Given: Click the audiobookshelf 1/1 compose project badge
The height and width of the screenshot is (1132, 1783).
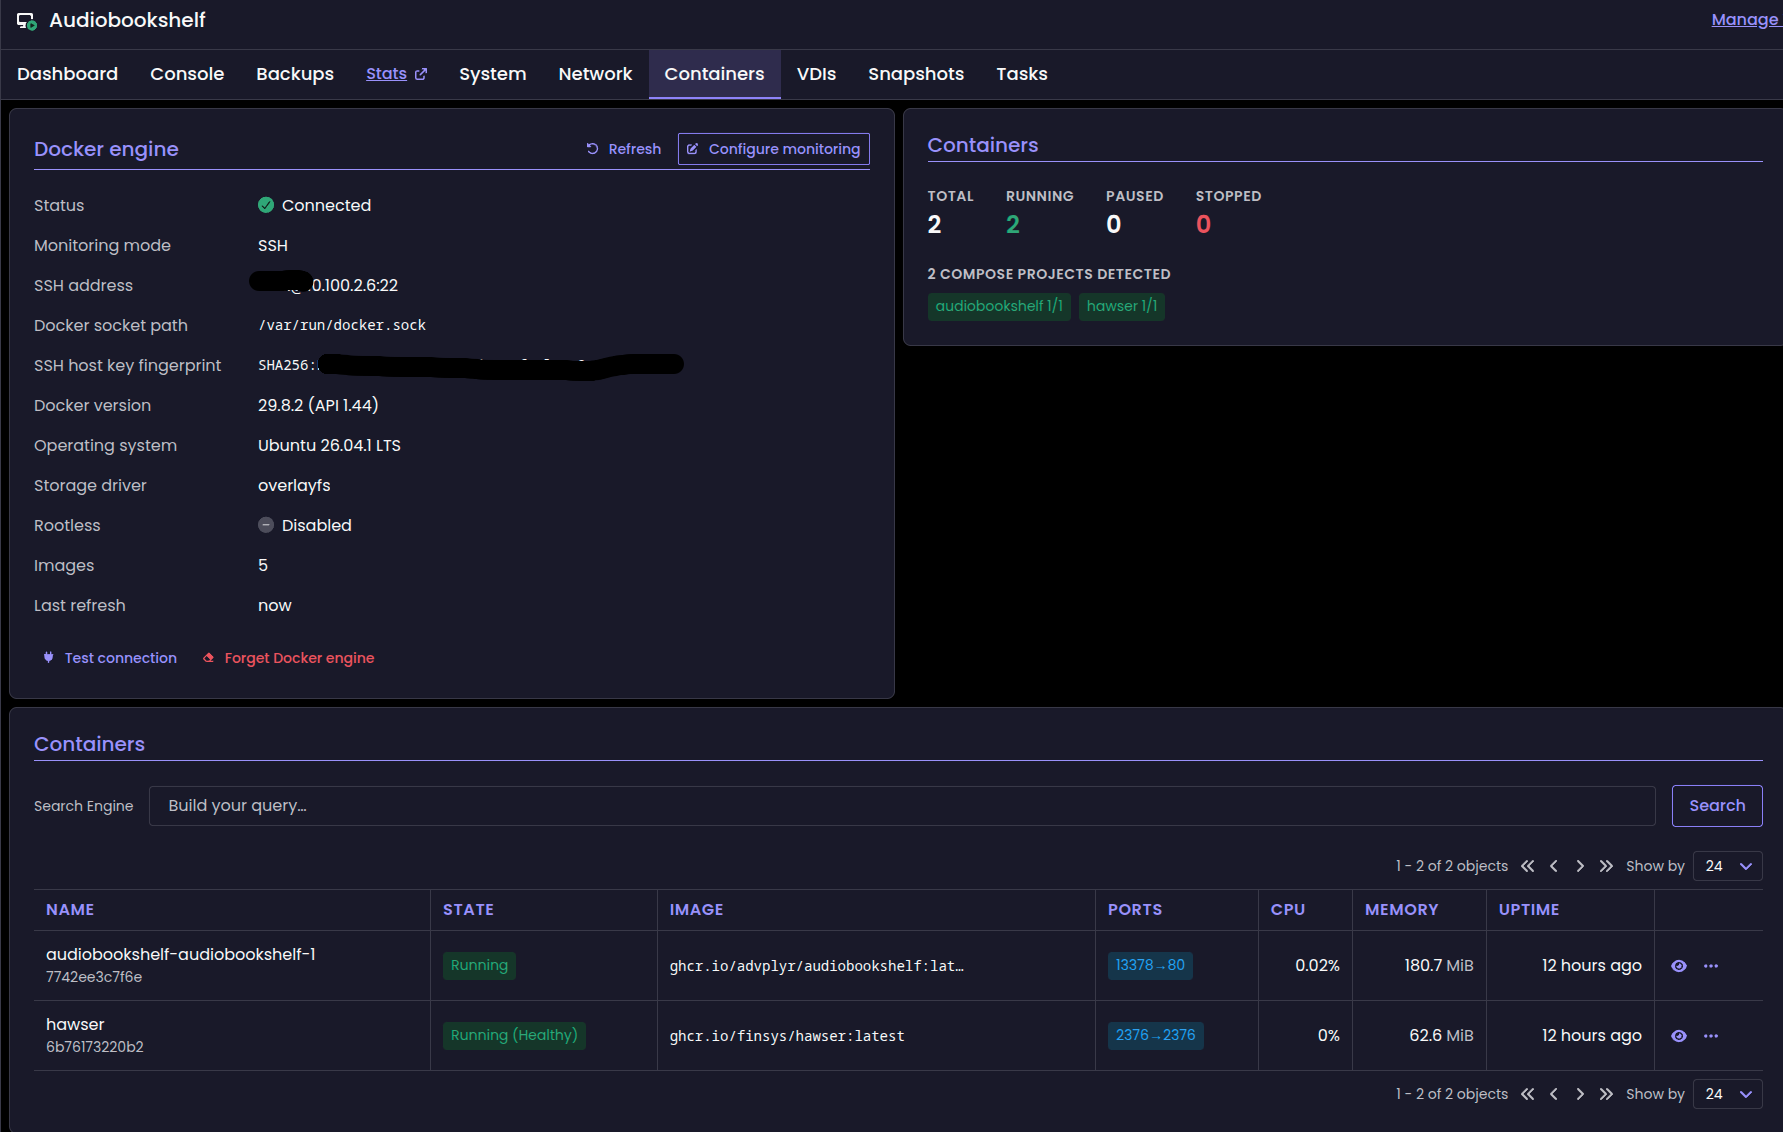Looking at the screenshot, I should (999, 306).
